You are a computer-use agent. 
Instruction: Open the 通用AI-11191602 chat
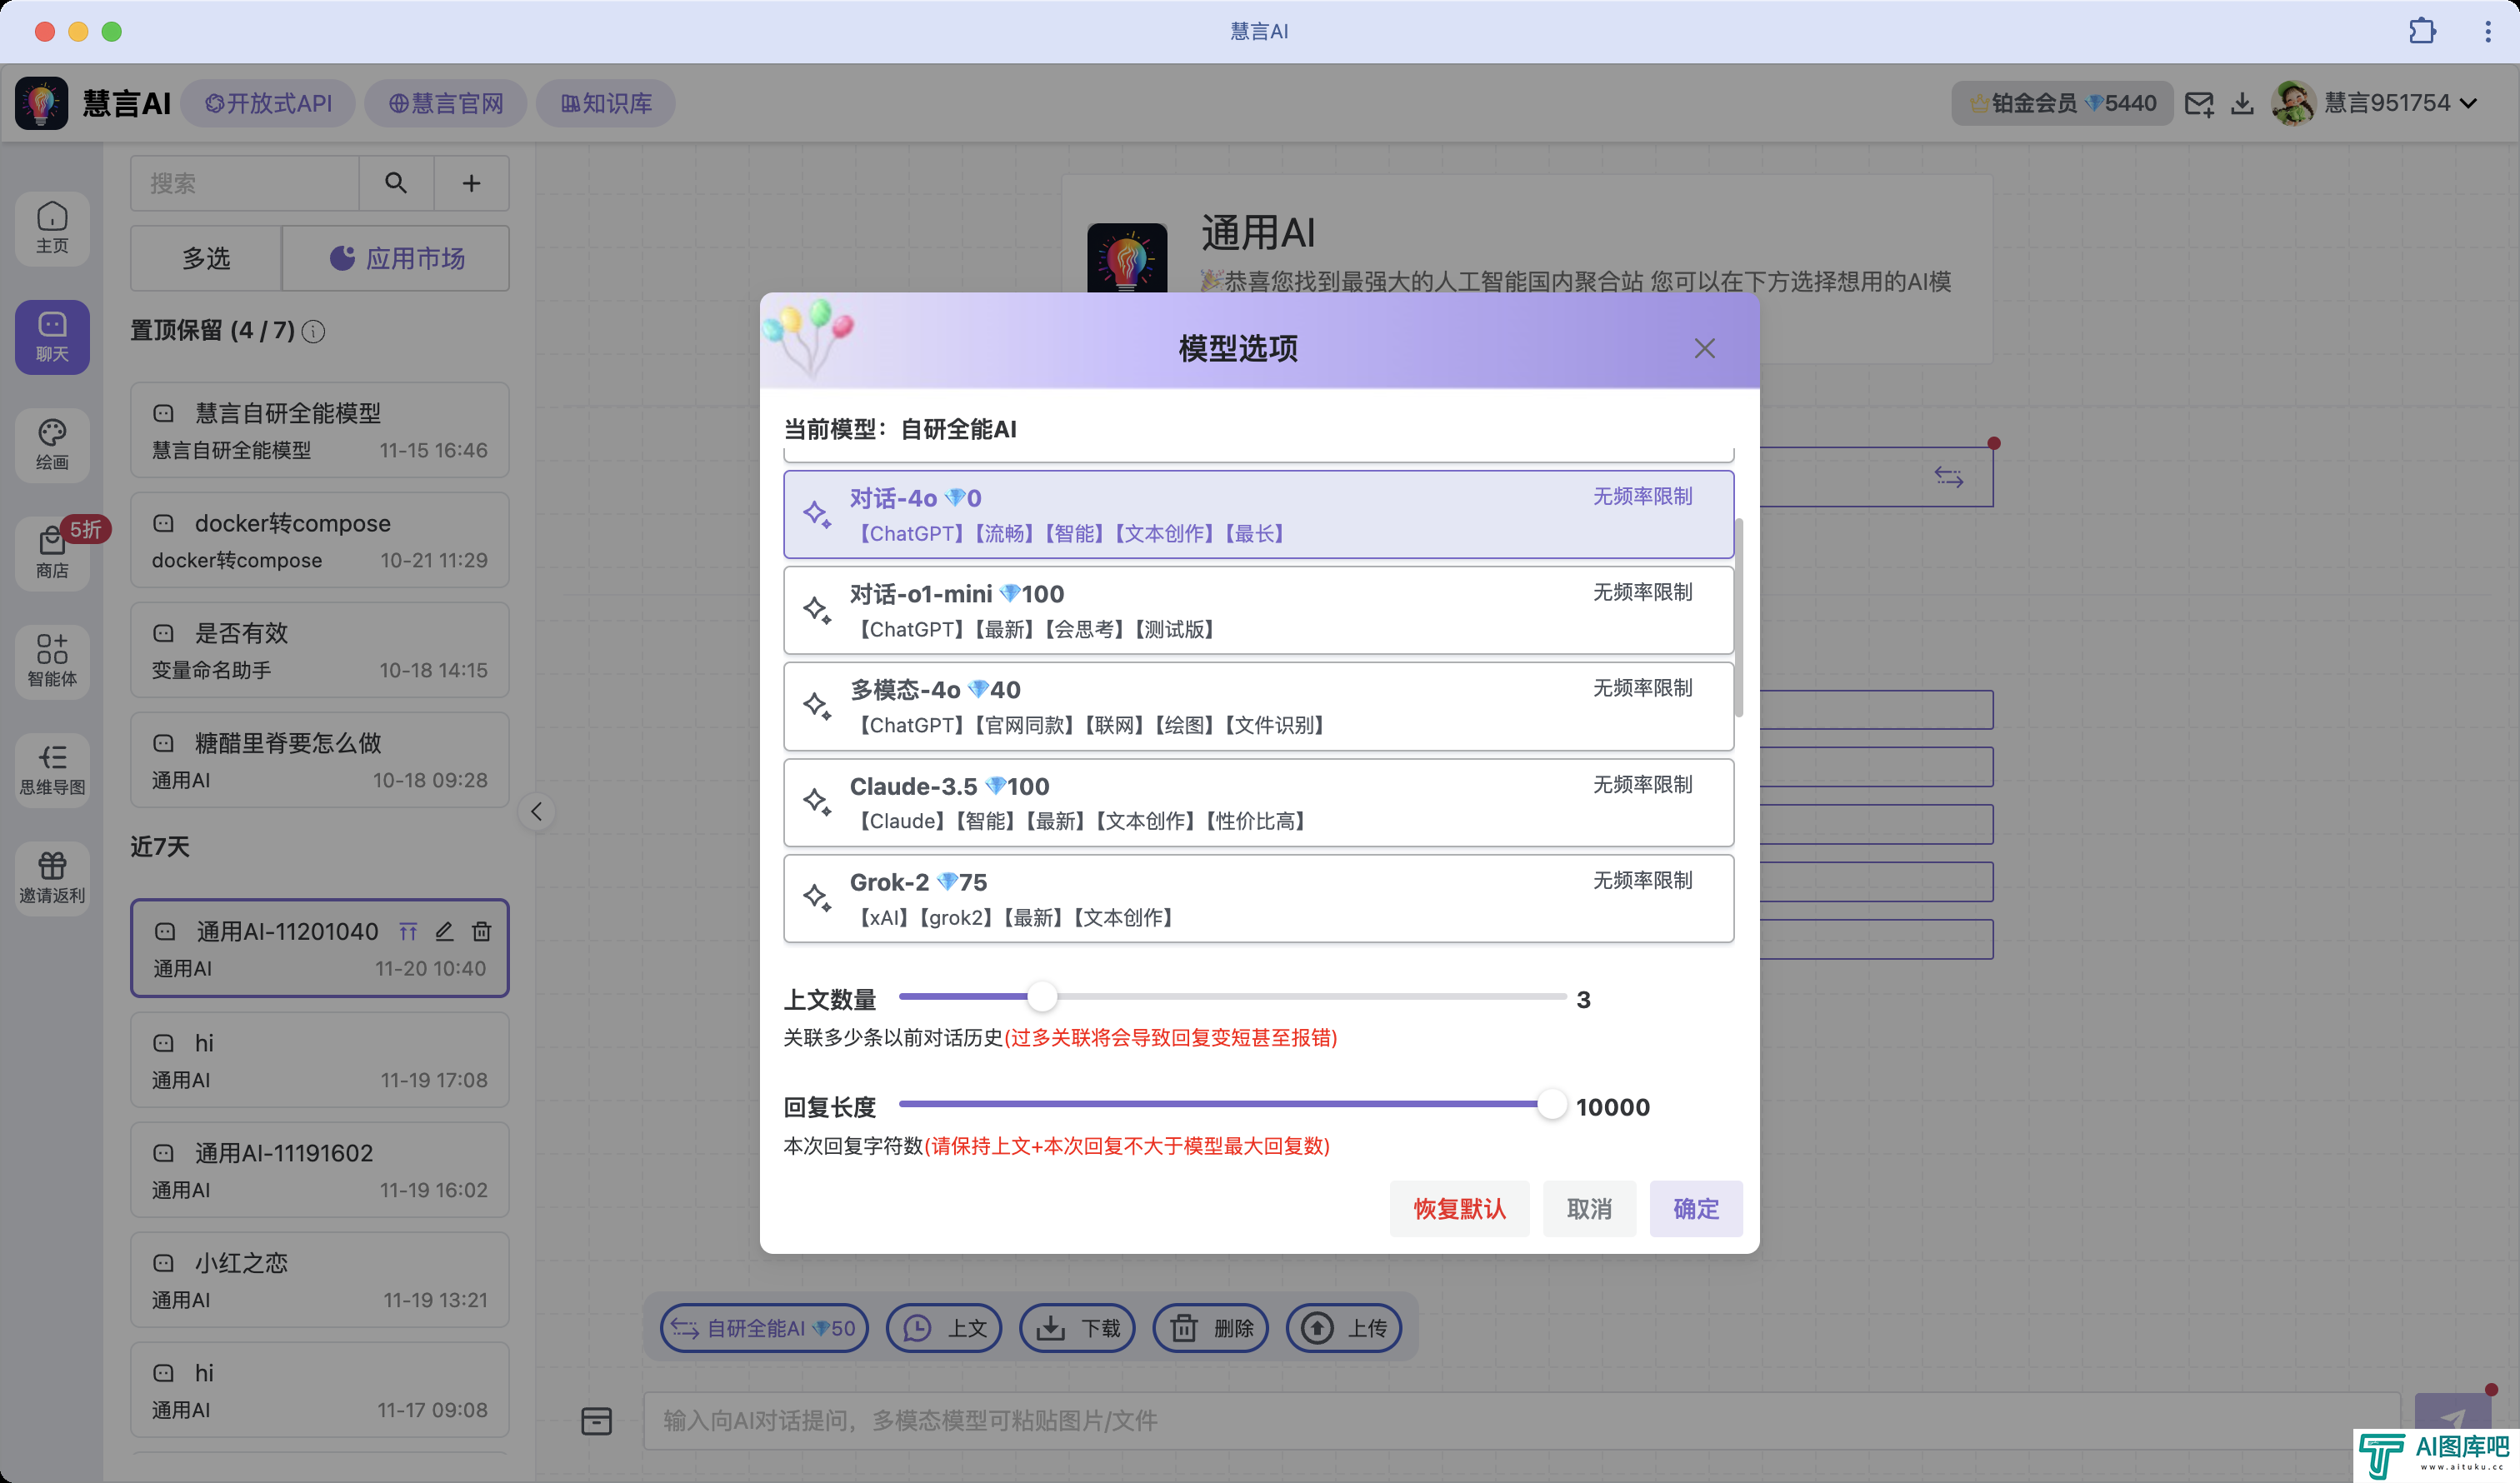tap(320, 1170)
